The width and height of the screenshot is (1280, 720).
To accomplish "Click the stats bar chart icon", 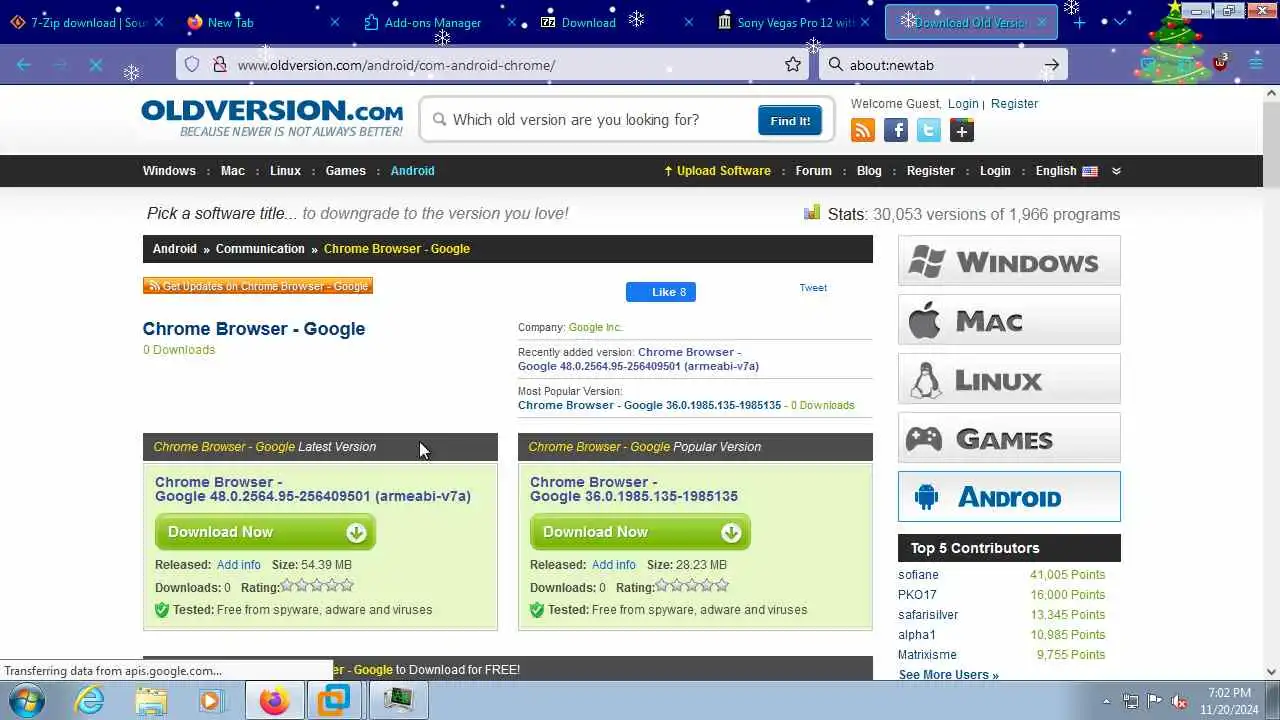I will tap(812, 213).
